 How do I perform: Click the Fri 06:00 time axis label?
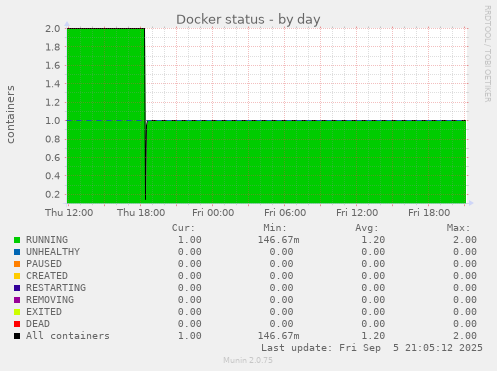(285, 213)
